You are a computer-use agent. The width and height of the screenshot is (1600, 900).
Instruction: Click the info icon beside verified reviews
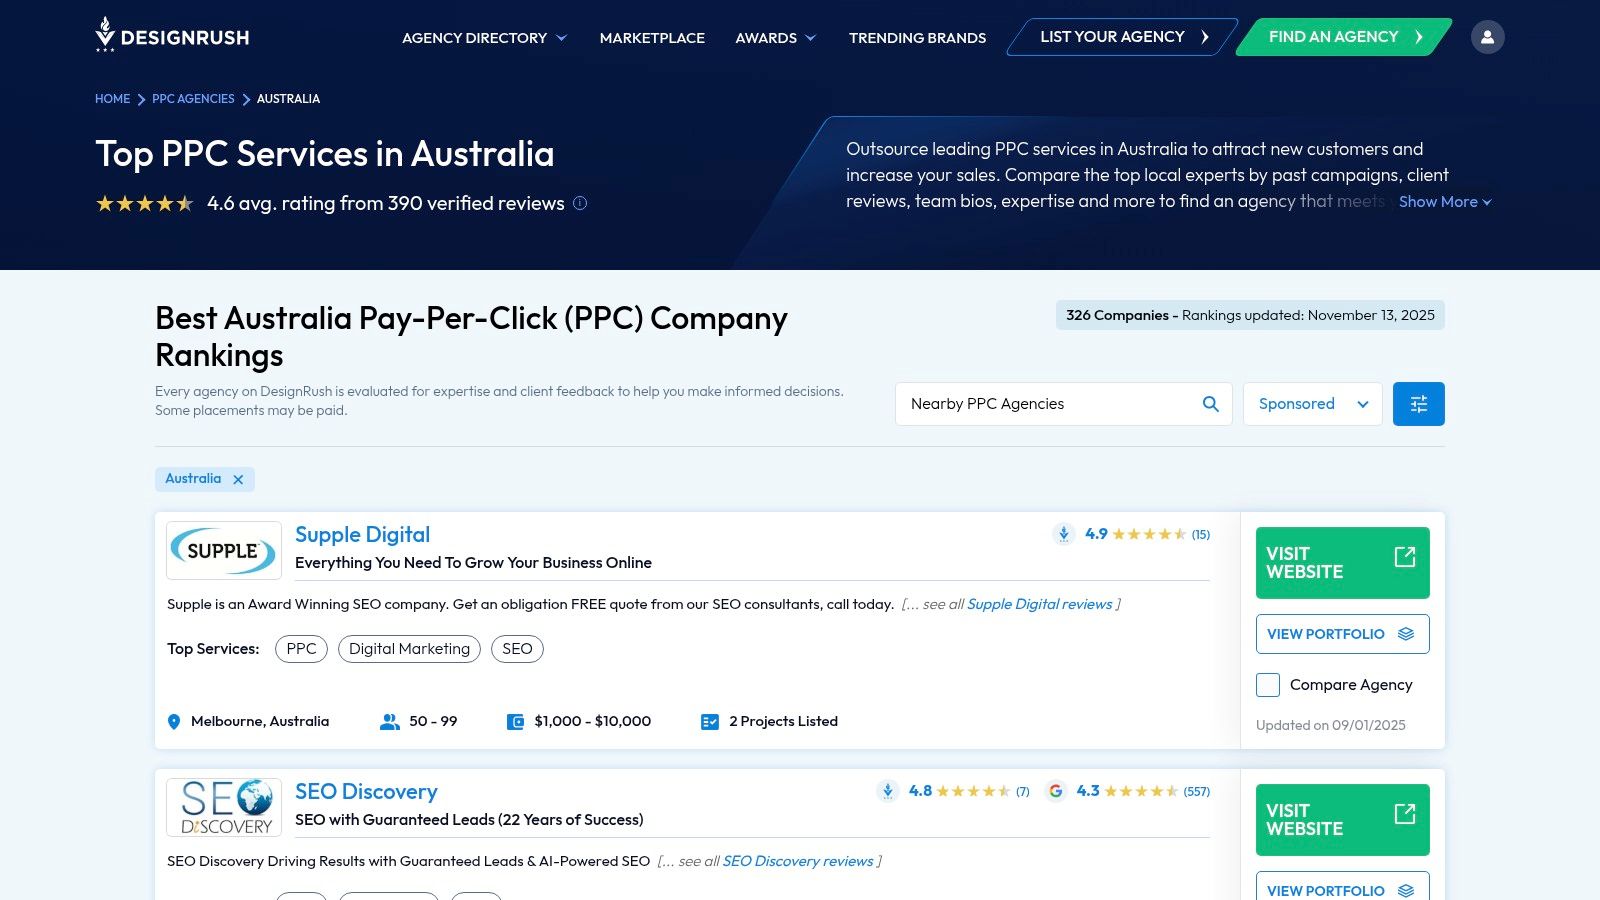pyautogui.click(x=580, y=203)
